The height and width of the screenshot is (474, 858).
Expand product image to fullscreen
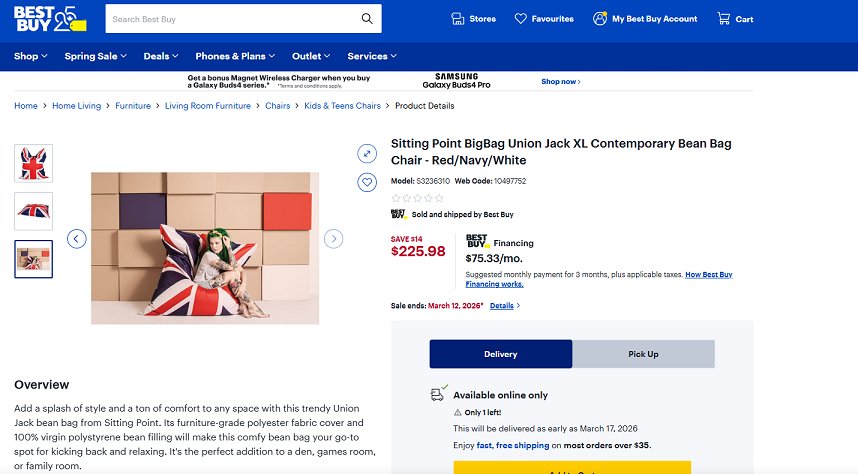pyautogui.click(x=367, y=153)
